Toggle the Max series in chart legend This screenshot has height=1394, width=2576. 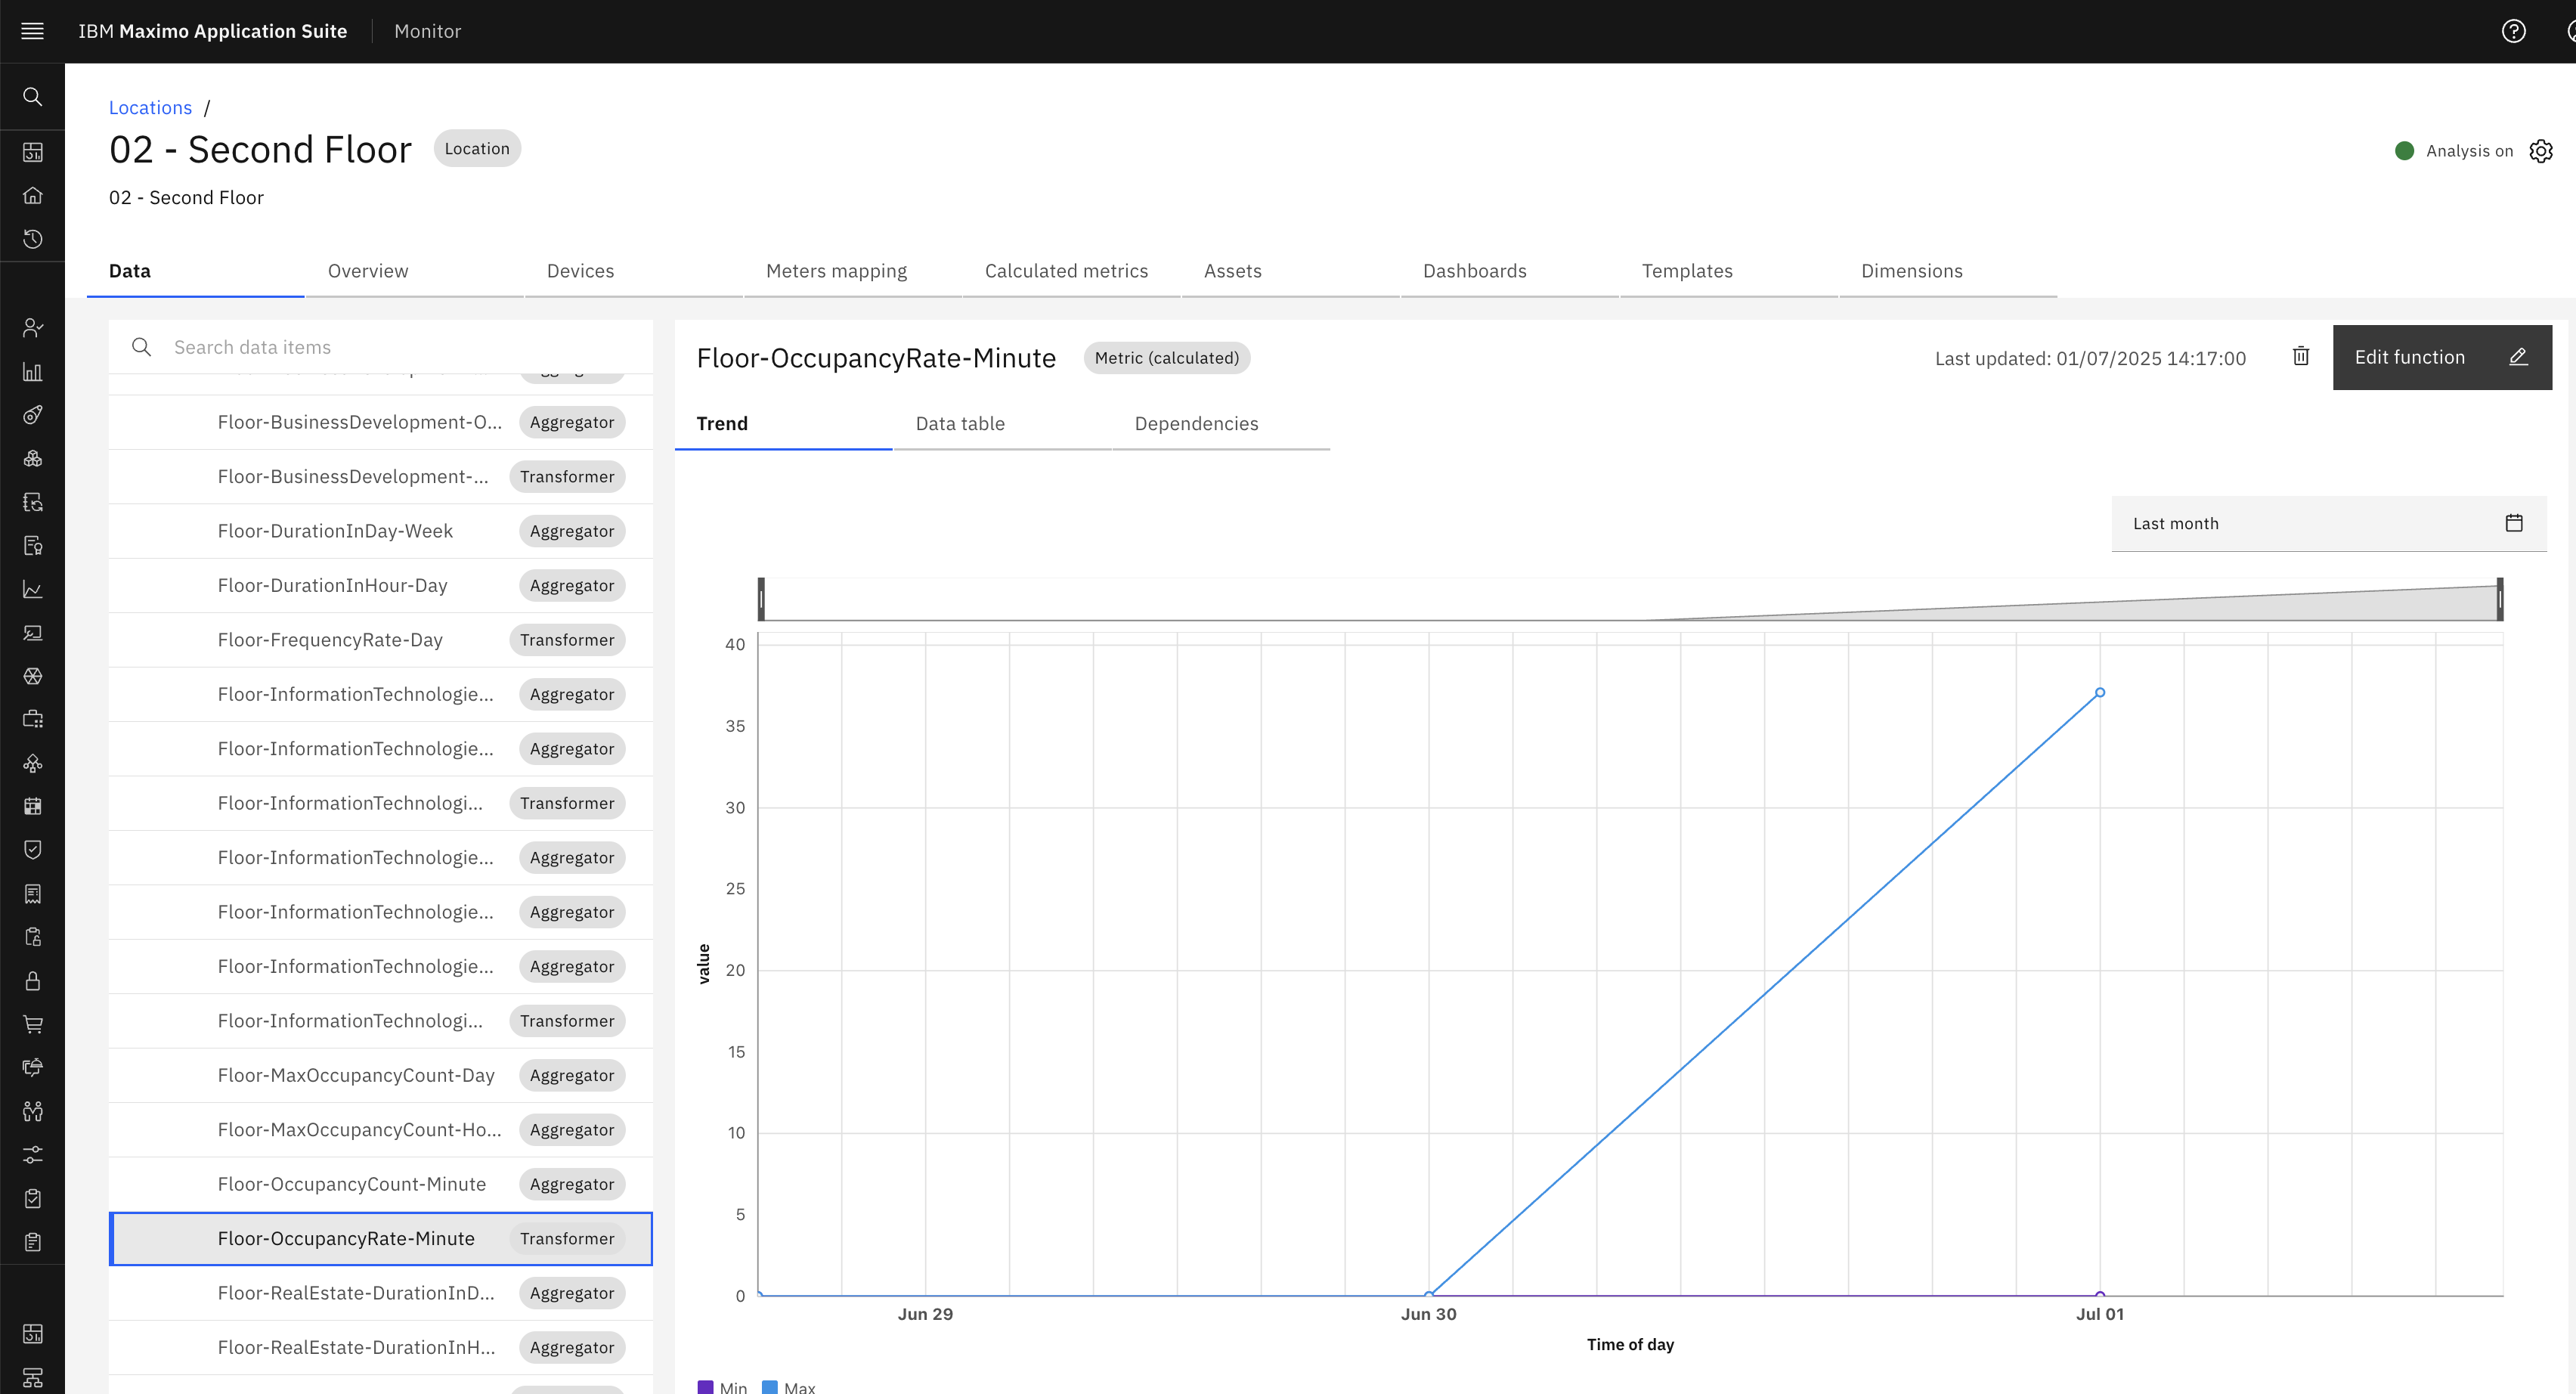[x=789, y=1387]
